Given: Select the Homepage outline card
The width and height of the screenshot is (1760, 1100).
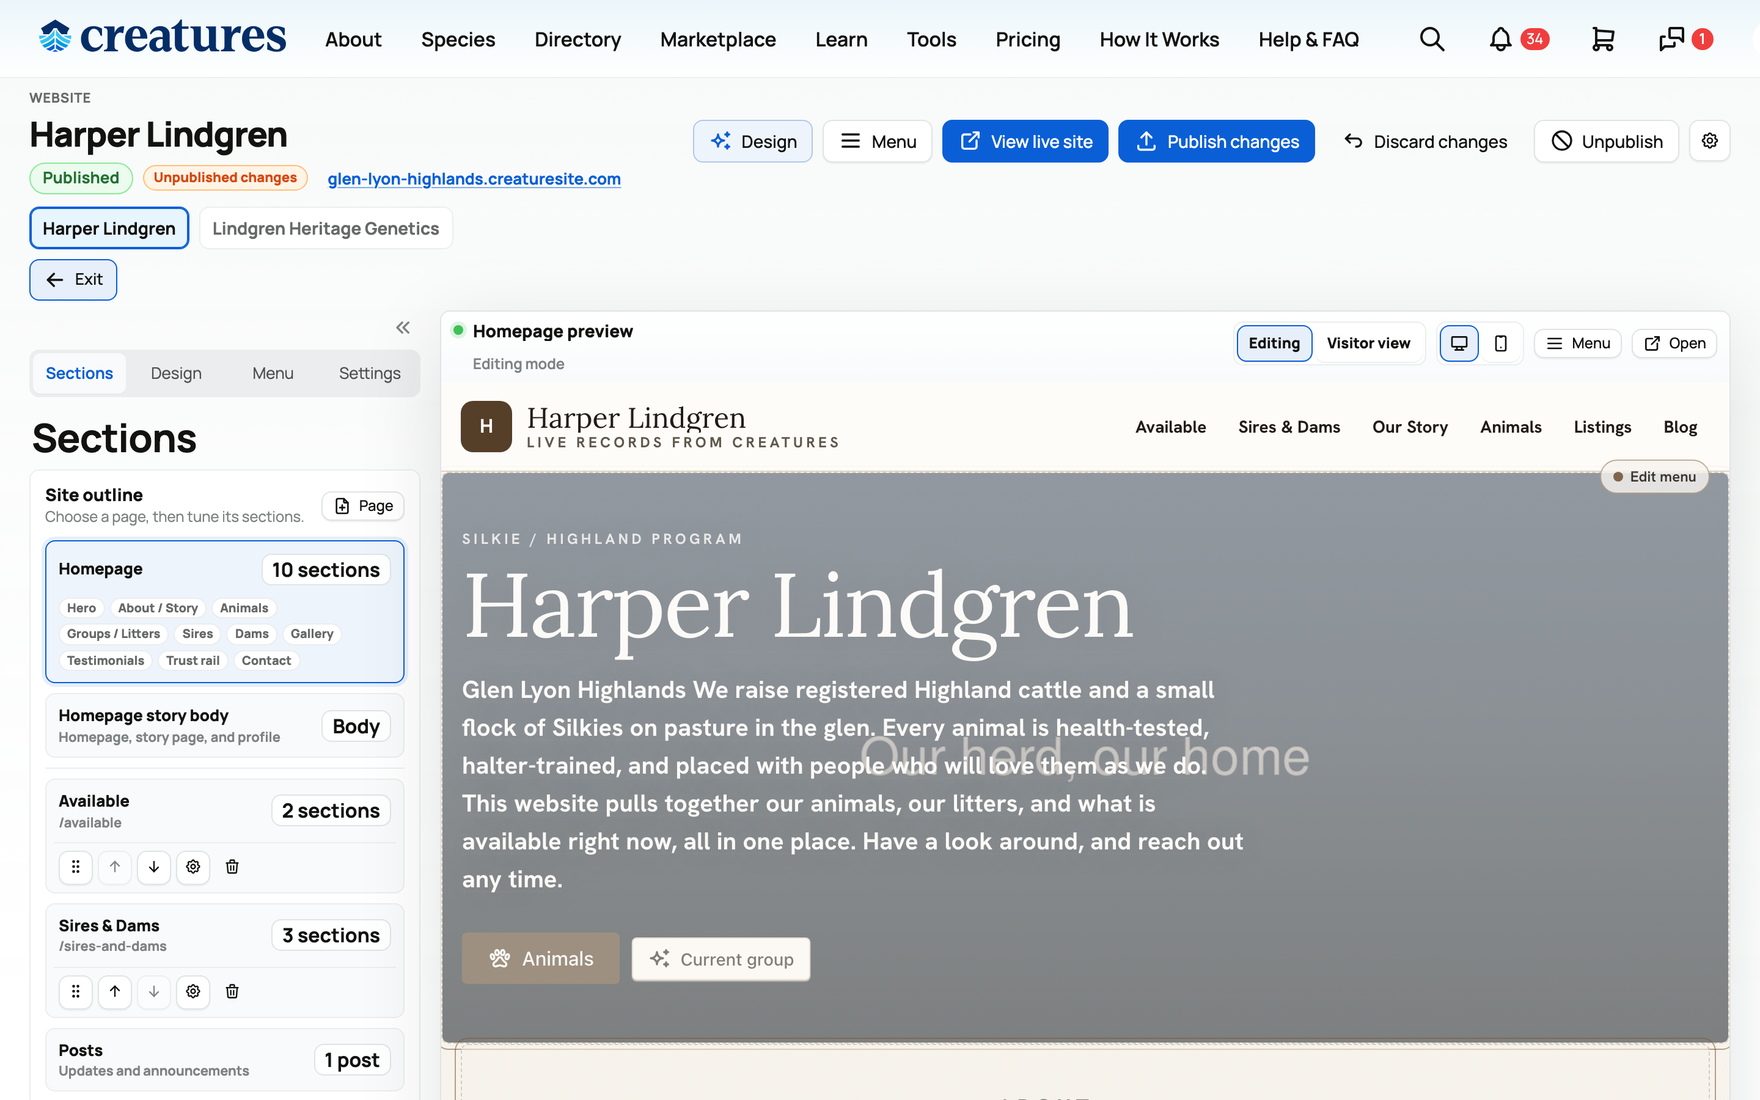Looking at the screenshot, I should (225, 612).
